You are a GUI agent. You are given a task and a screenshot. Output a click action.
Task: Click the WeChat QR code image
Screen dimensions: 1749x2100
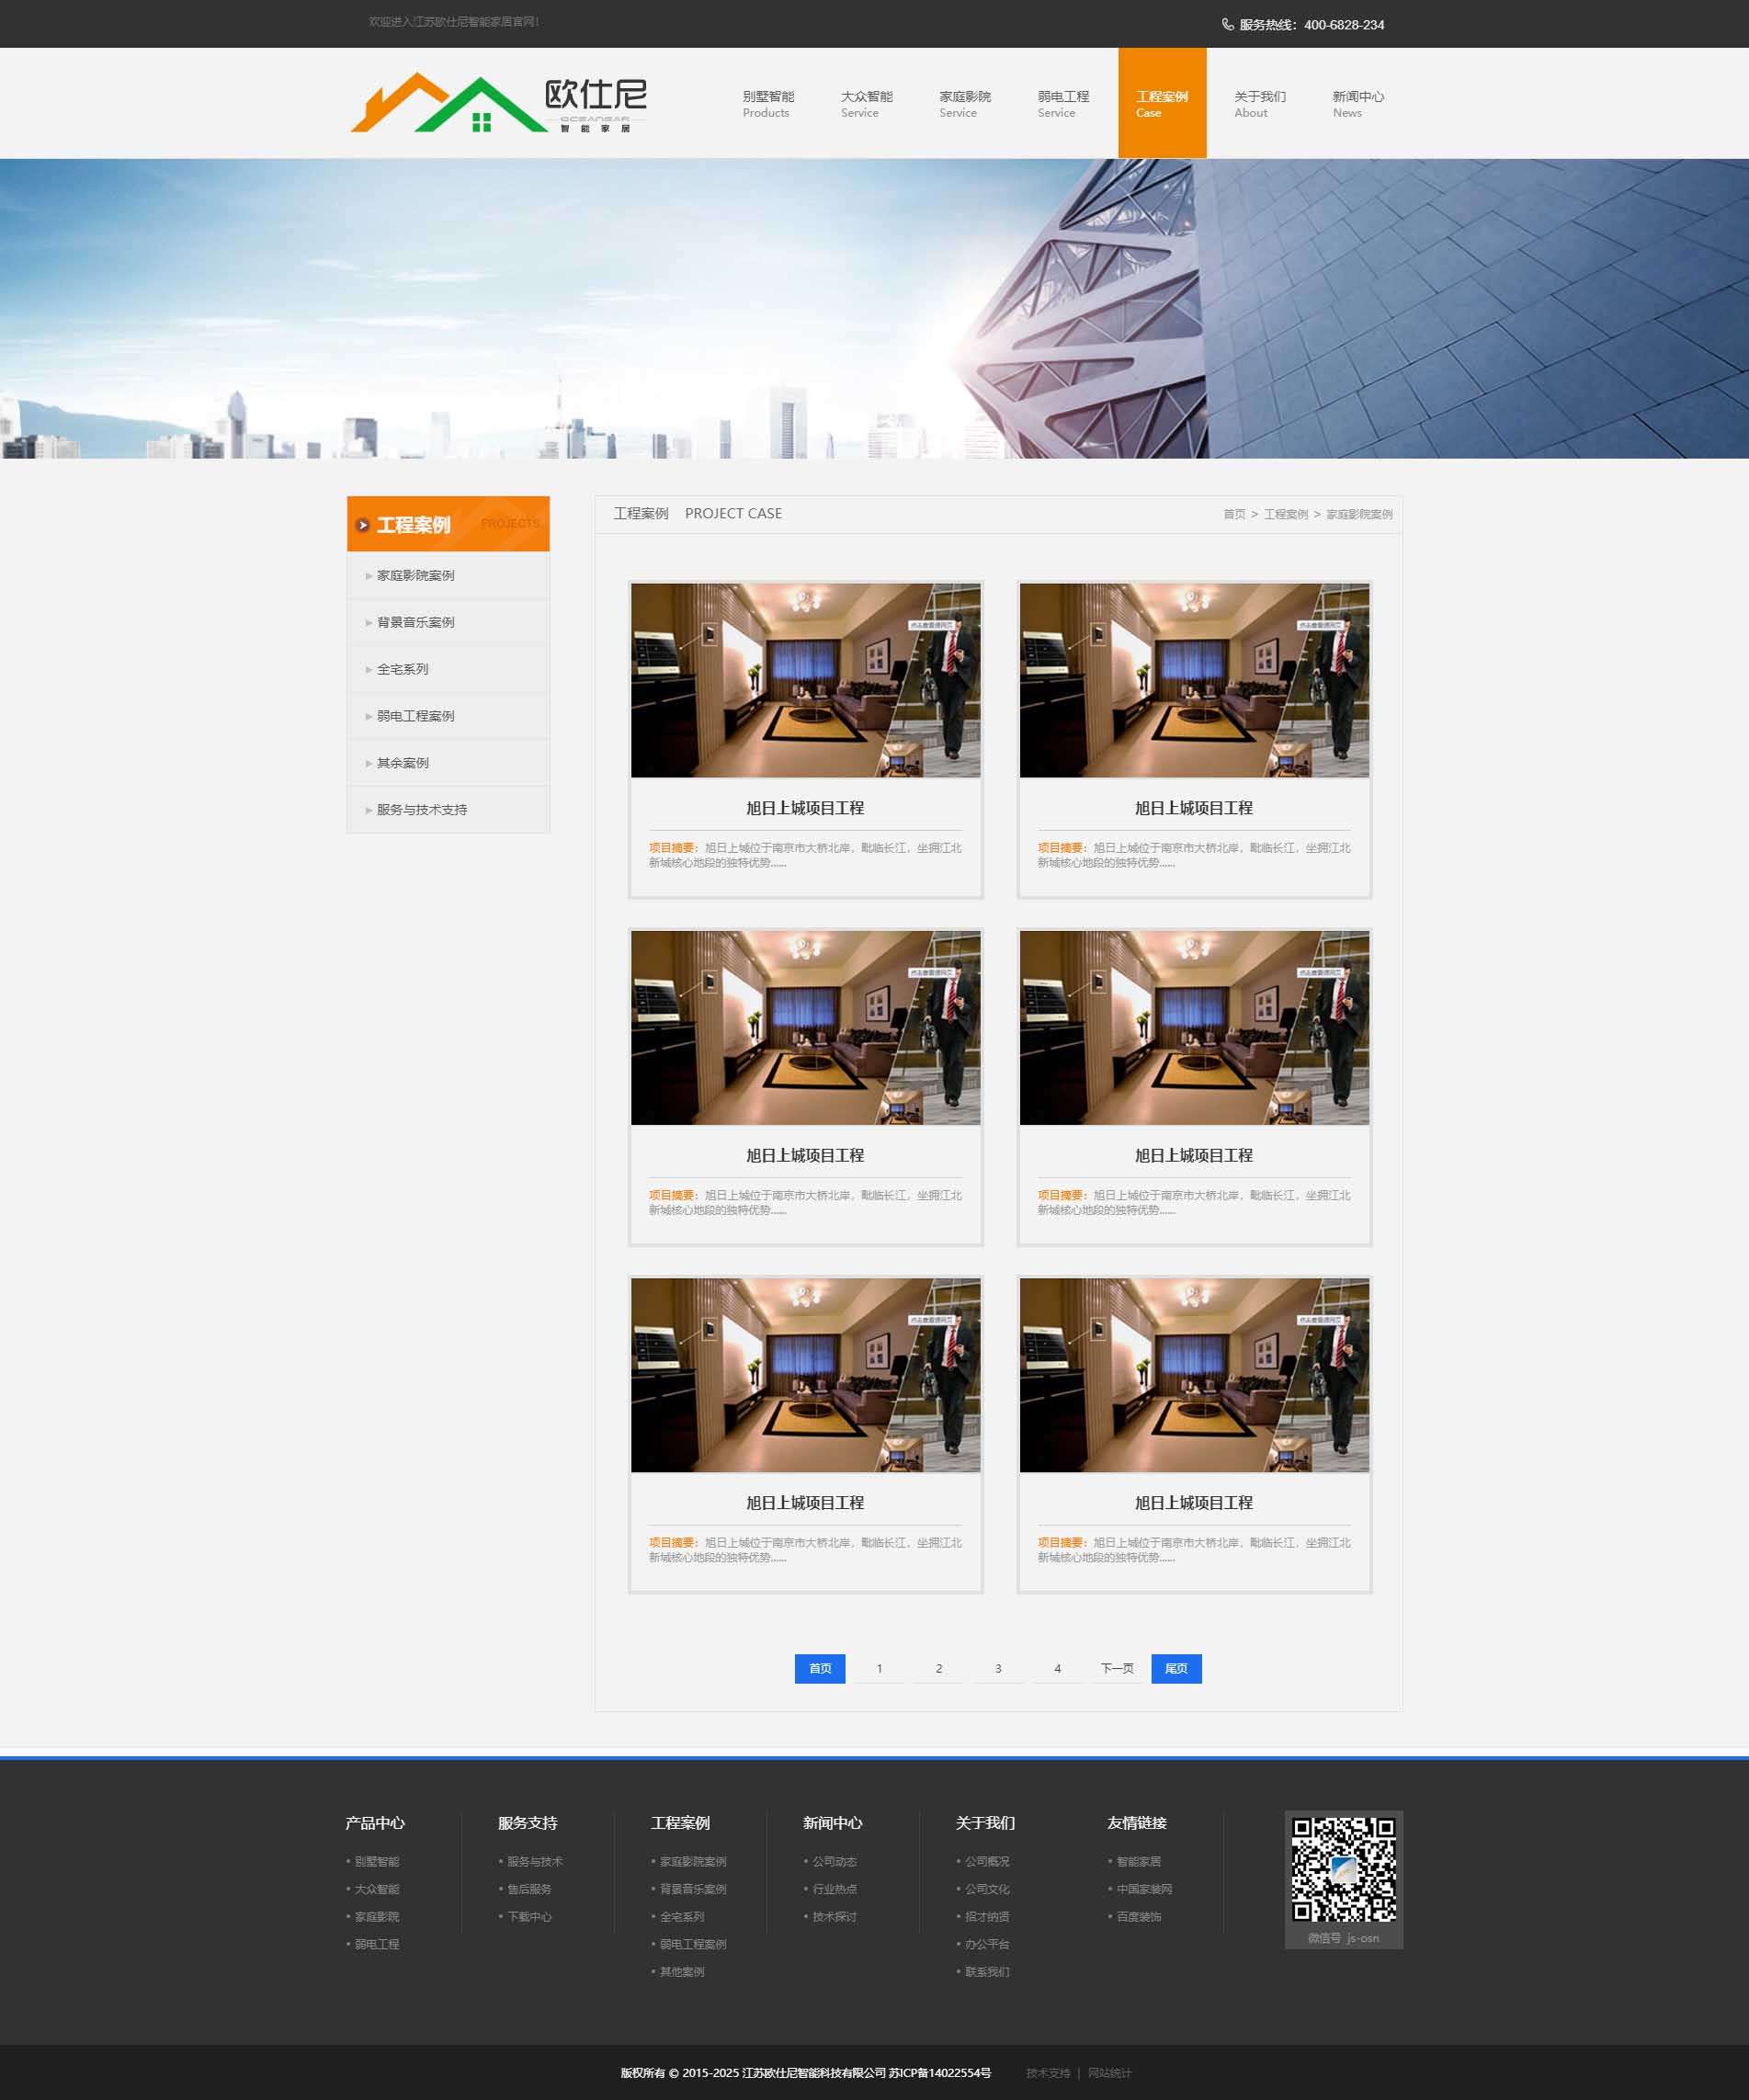pos(1343,1868)
